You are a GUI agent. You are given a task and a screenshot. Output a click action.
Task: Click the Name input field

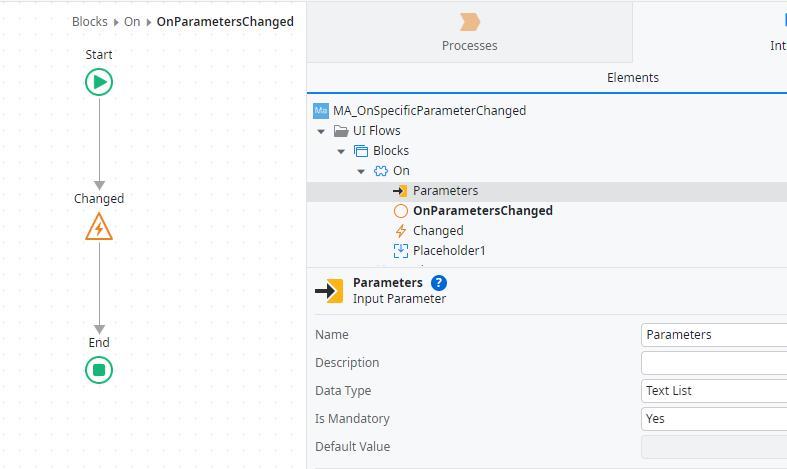pyautogui.click(x=713, y=335)
